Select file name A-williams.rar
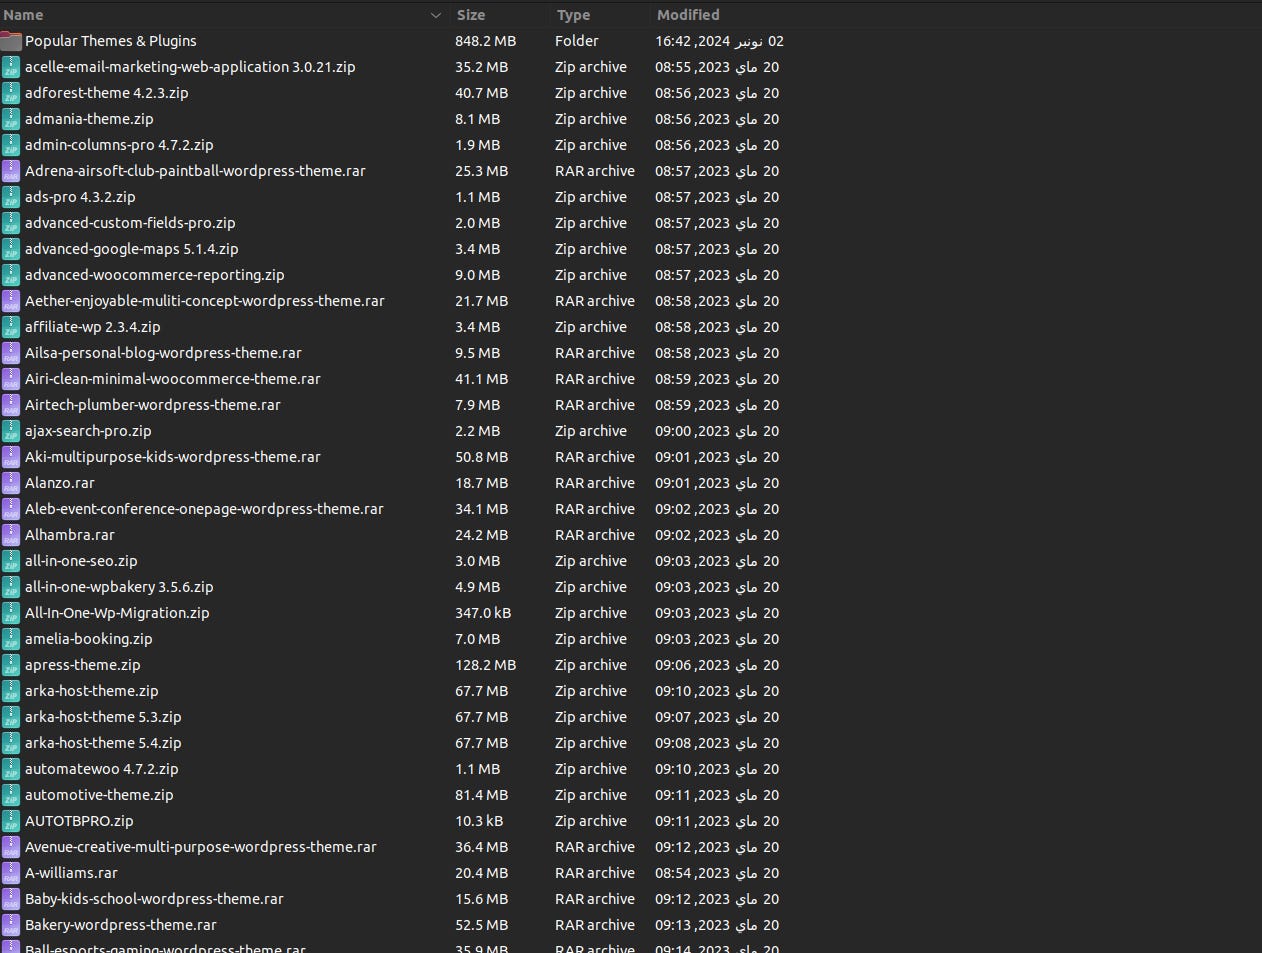Screen dimensions: 1262x953 [x=71, y=873]
